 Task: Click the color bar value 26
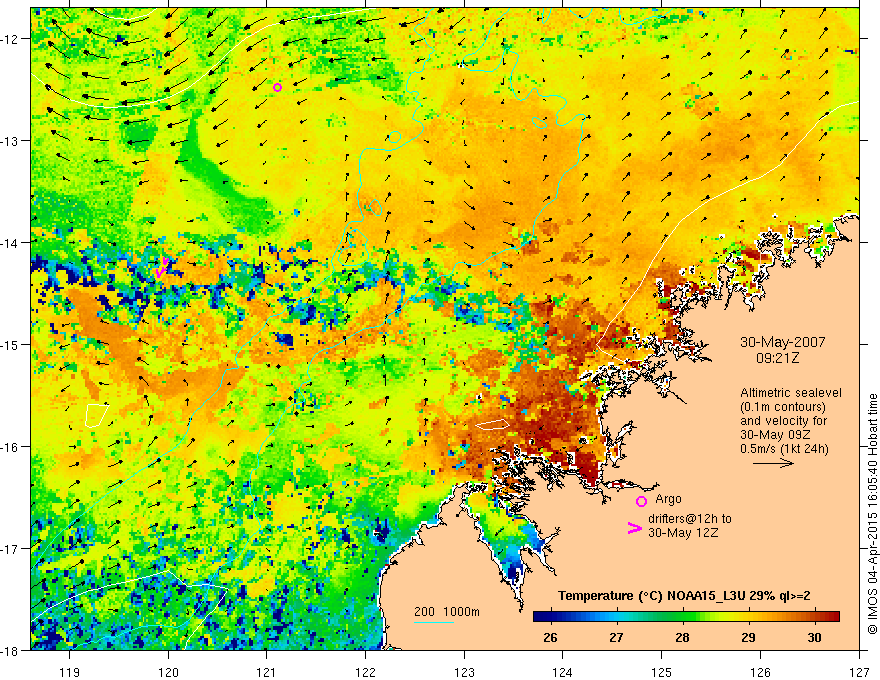tap(550, 637)
